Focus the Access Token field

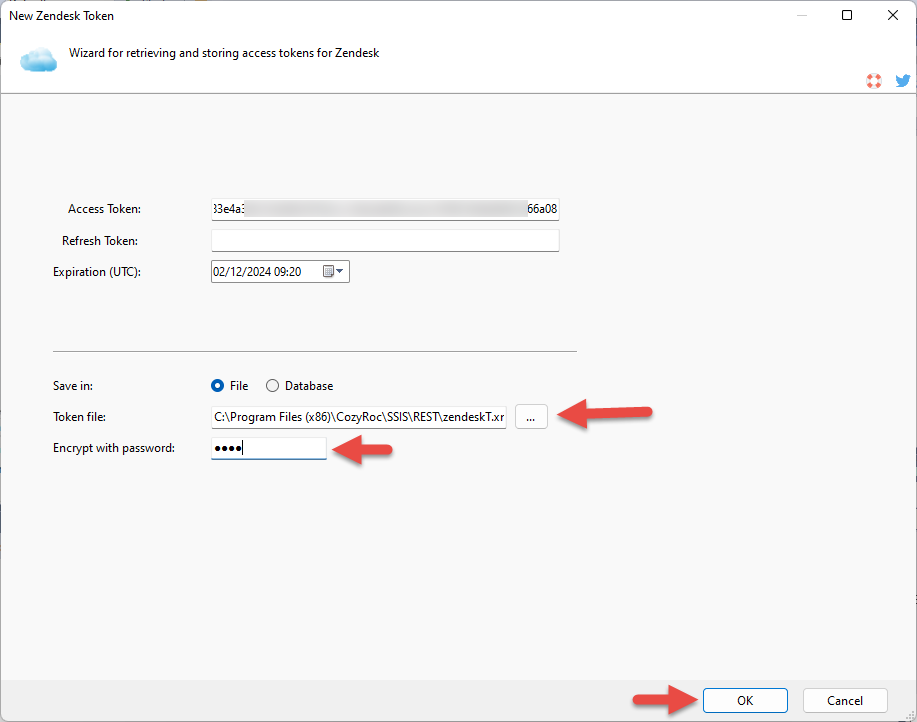coord(385,209)
